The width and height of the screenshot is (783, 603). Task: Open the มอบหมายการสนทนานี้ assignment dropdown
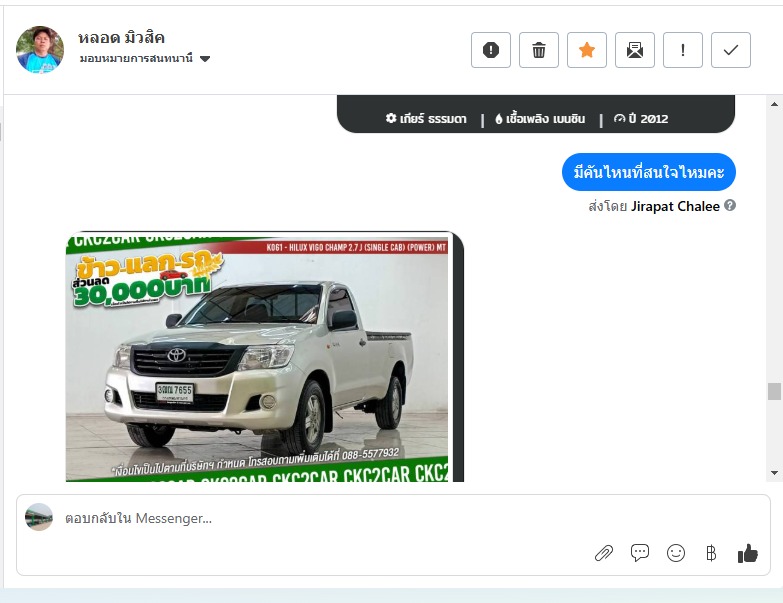tap(145, 58)
